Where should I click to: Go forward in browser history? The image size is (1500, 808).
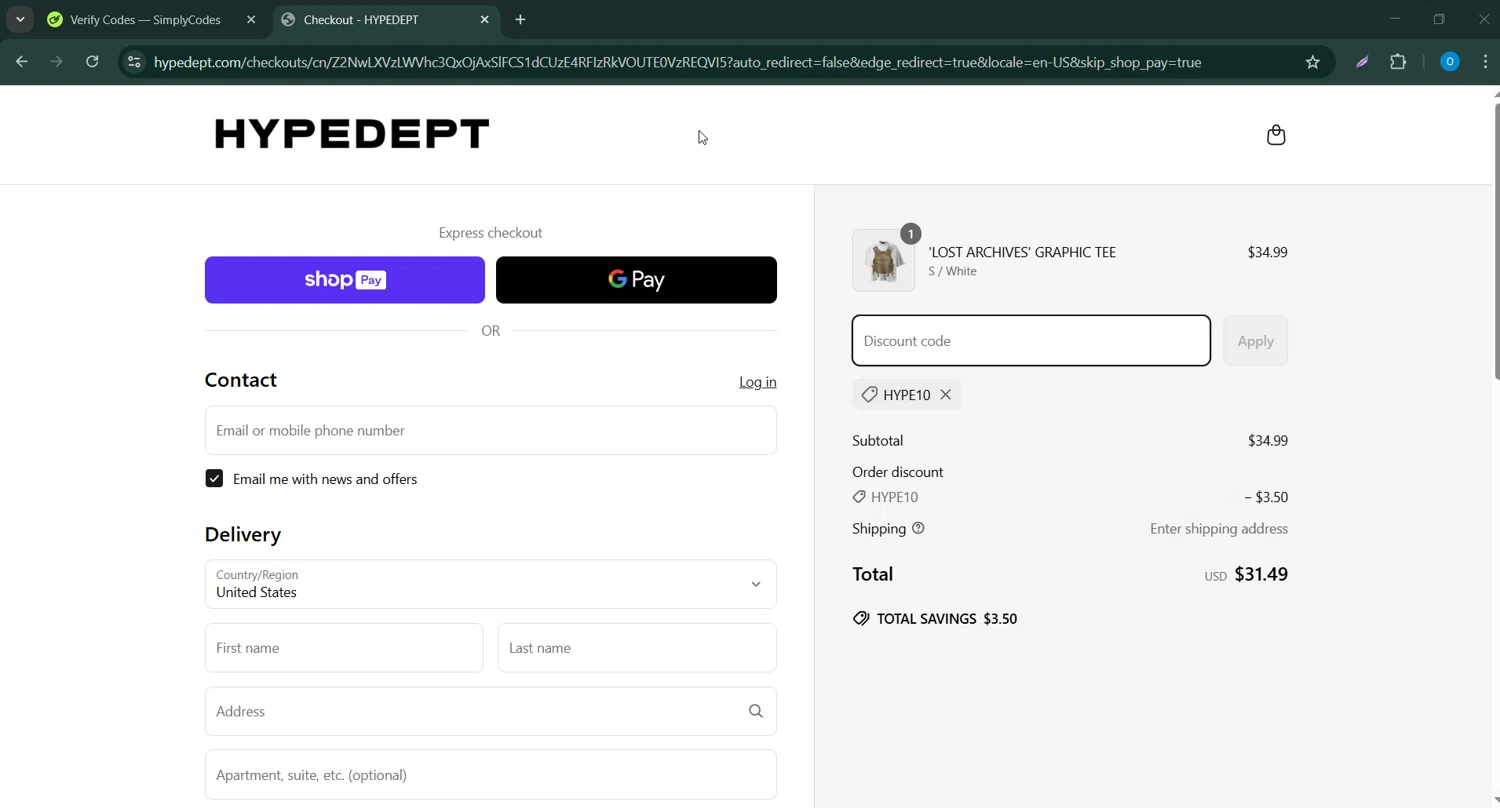pos(57,62)
